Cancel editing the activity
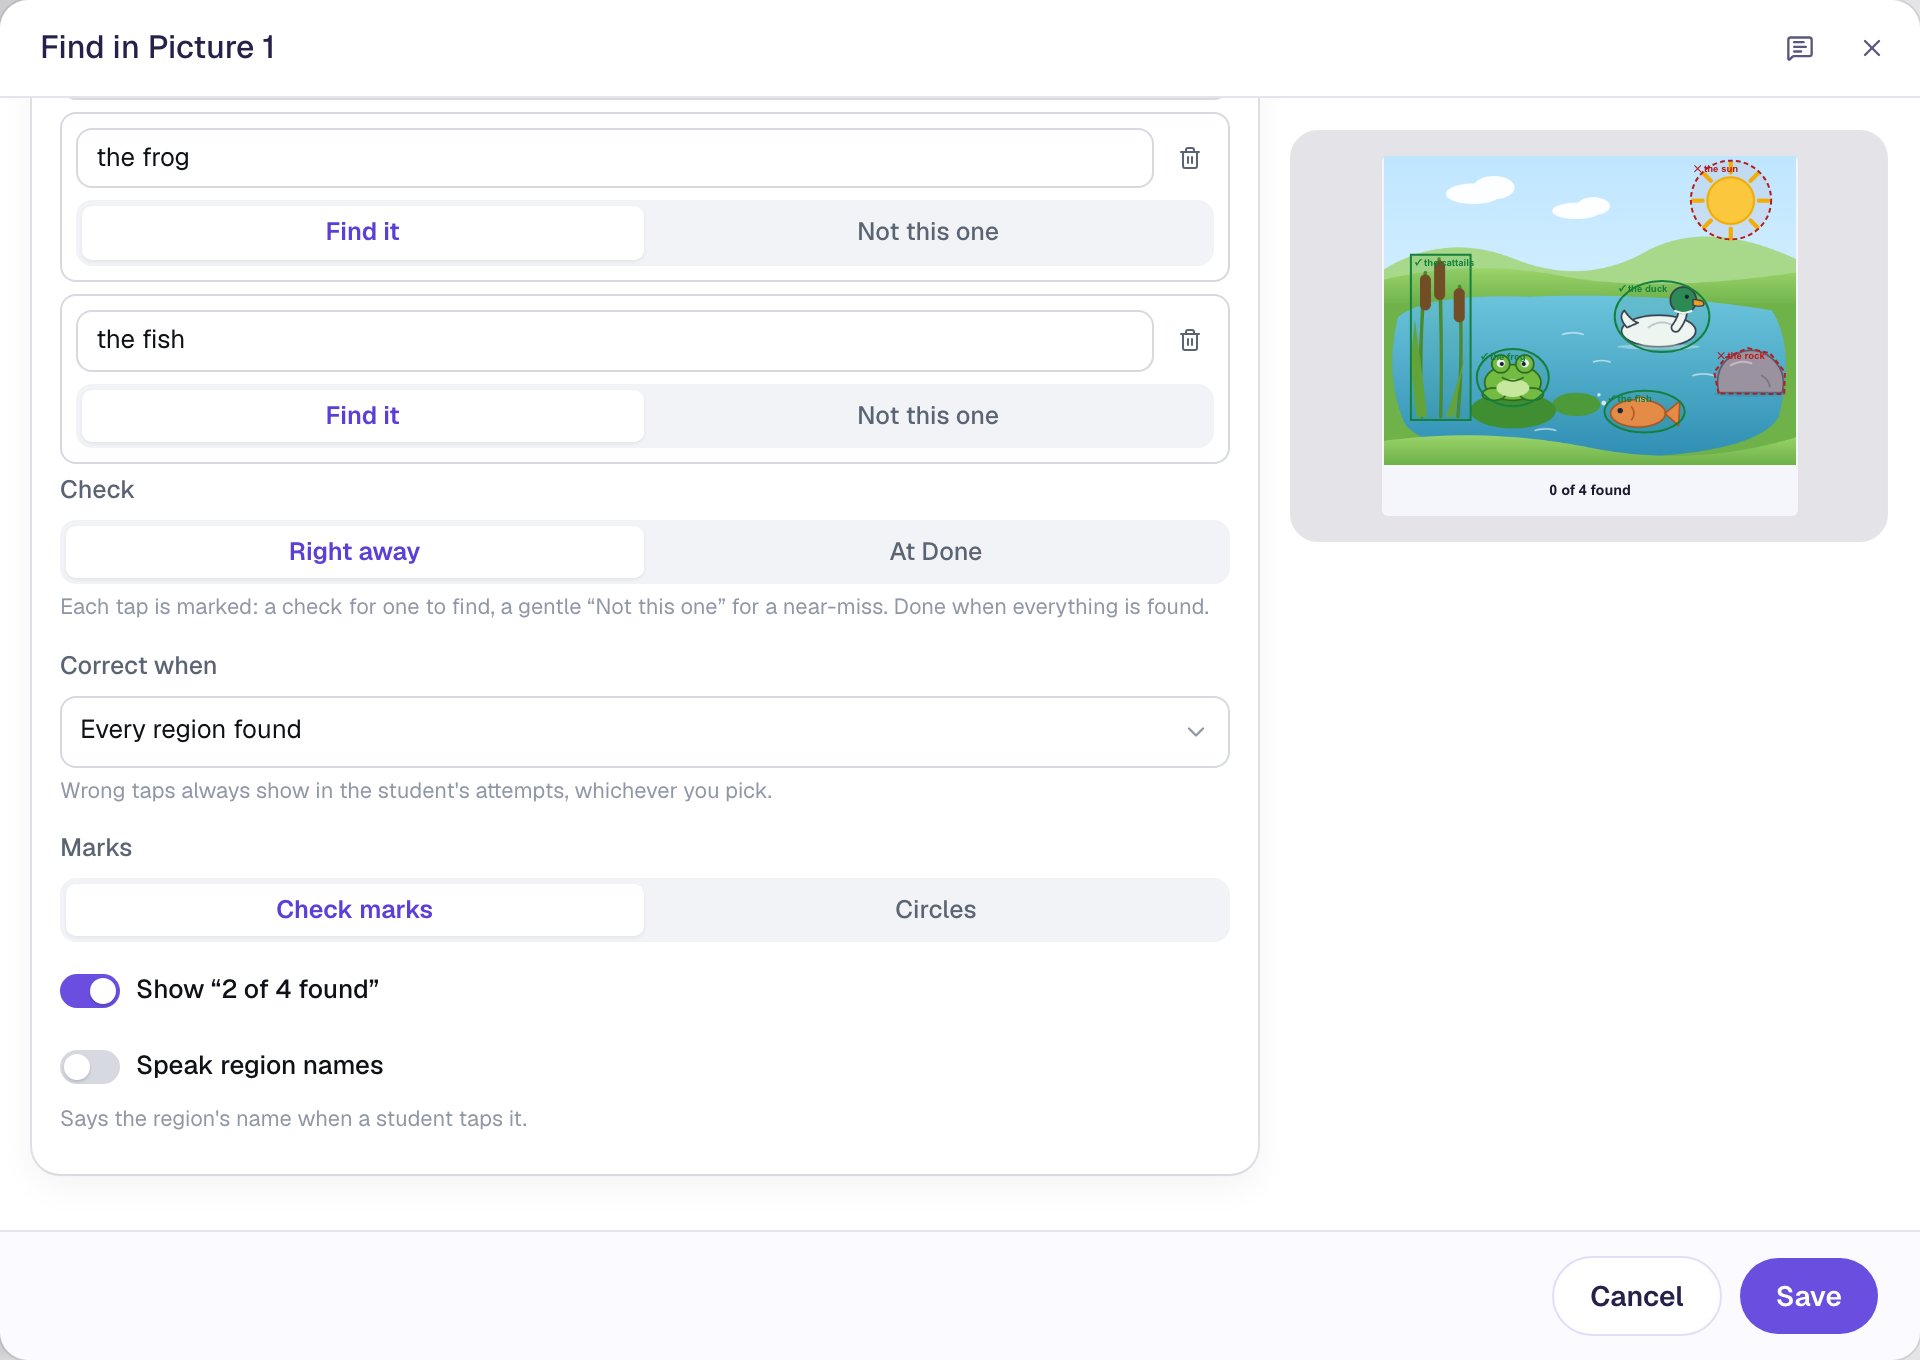The width and height of the screenshot is (1920, 1360). [1636, 1296]
